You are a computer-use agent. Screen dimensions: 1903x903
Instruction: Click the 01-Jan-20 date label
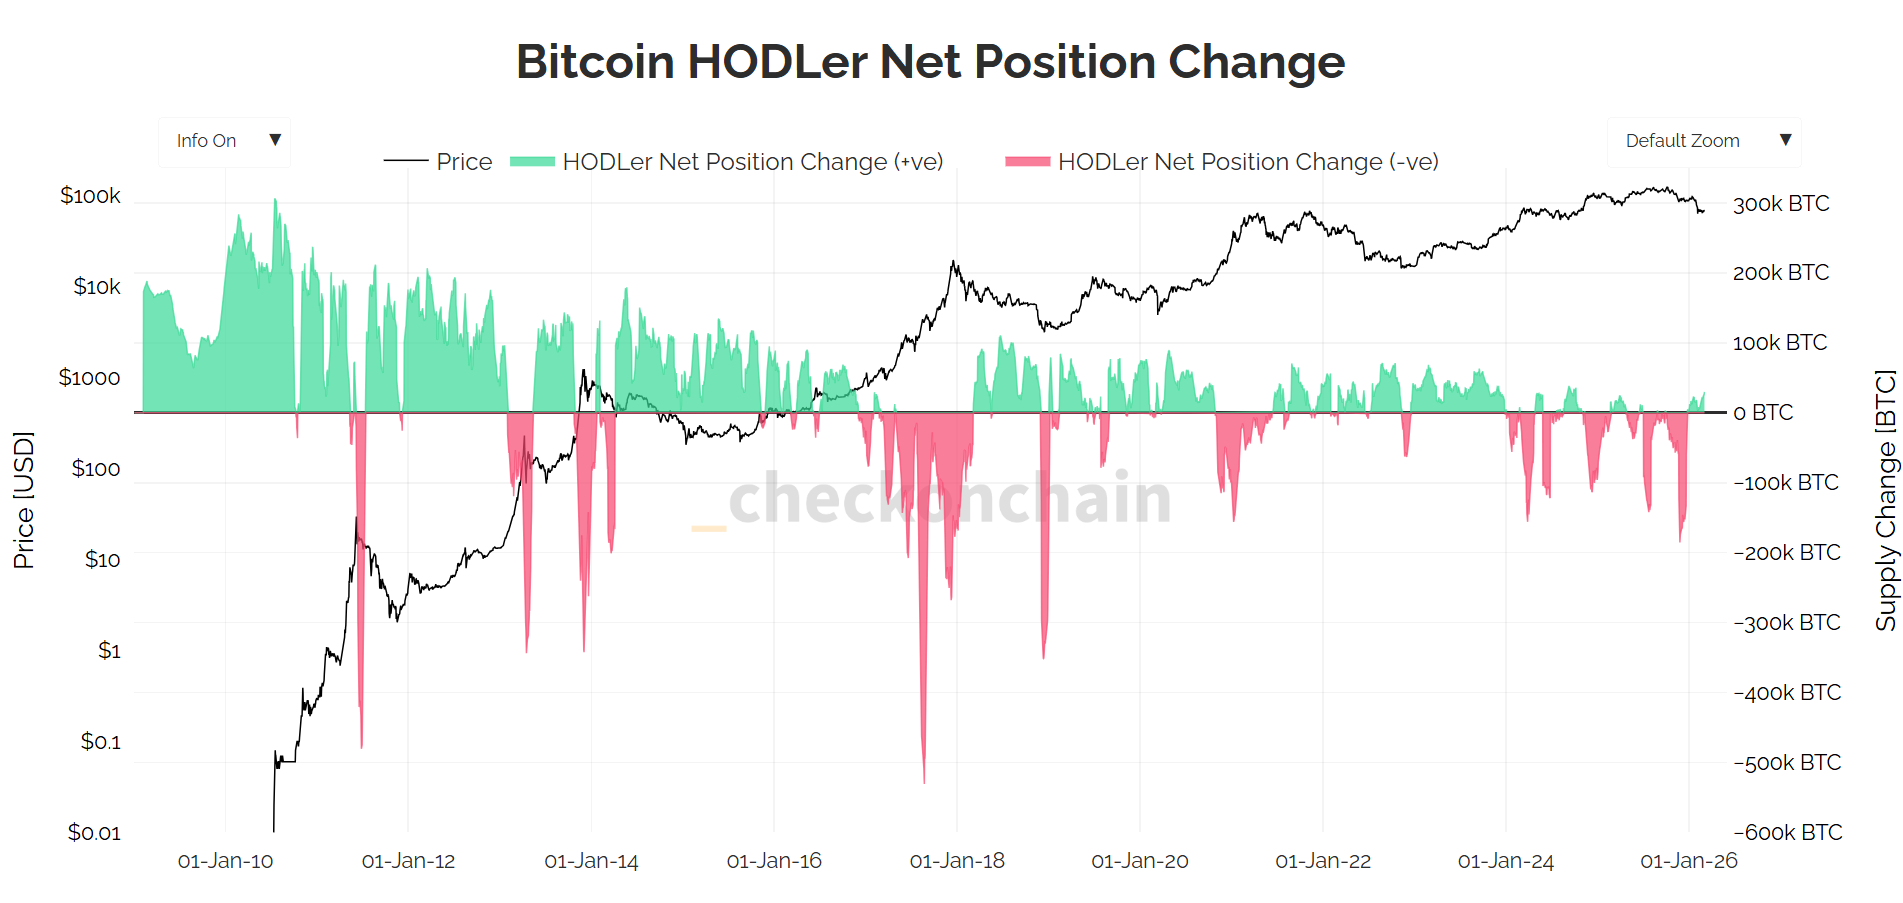[x=1140, y=860]
